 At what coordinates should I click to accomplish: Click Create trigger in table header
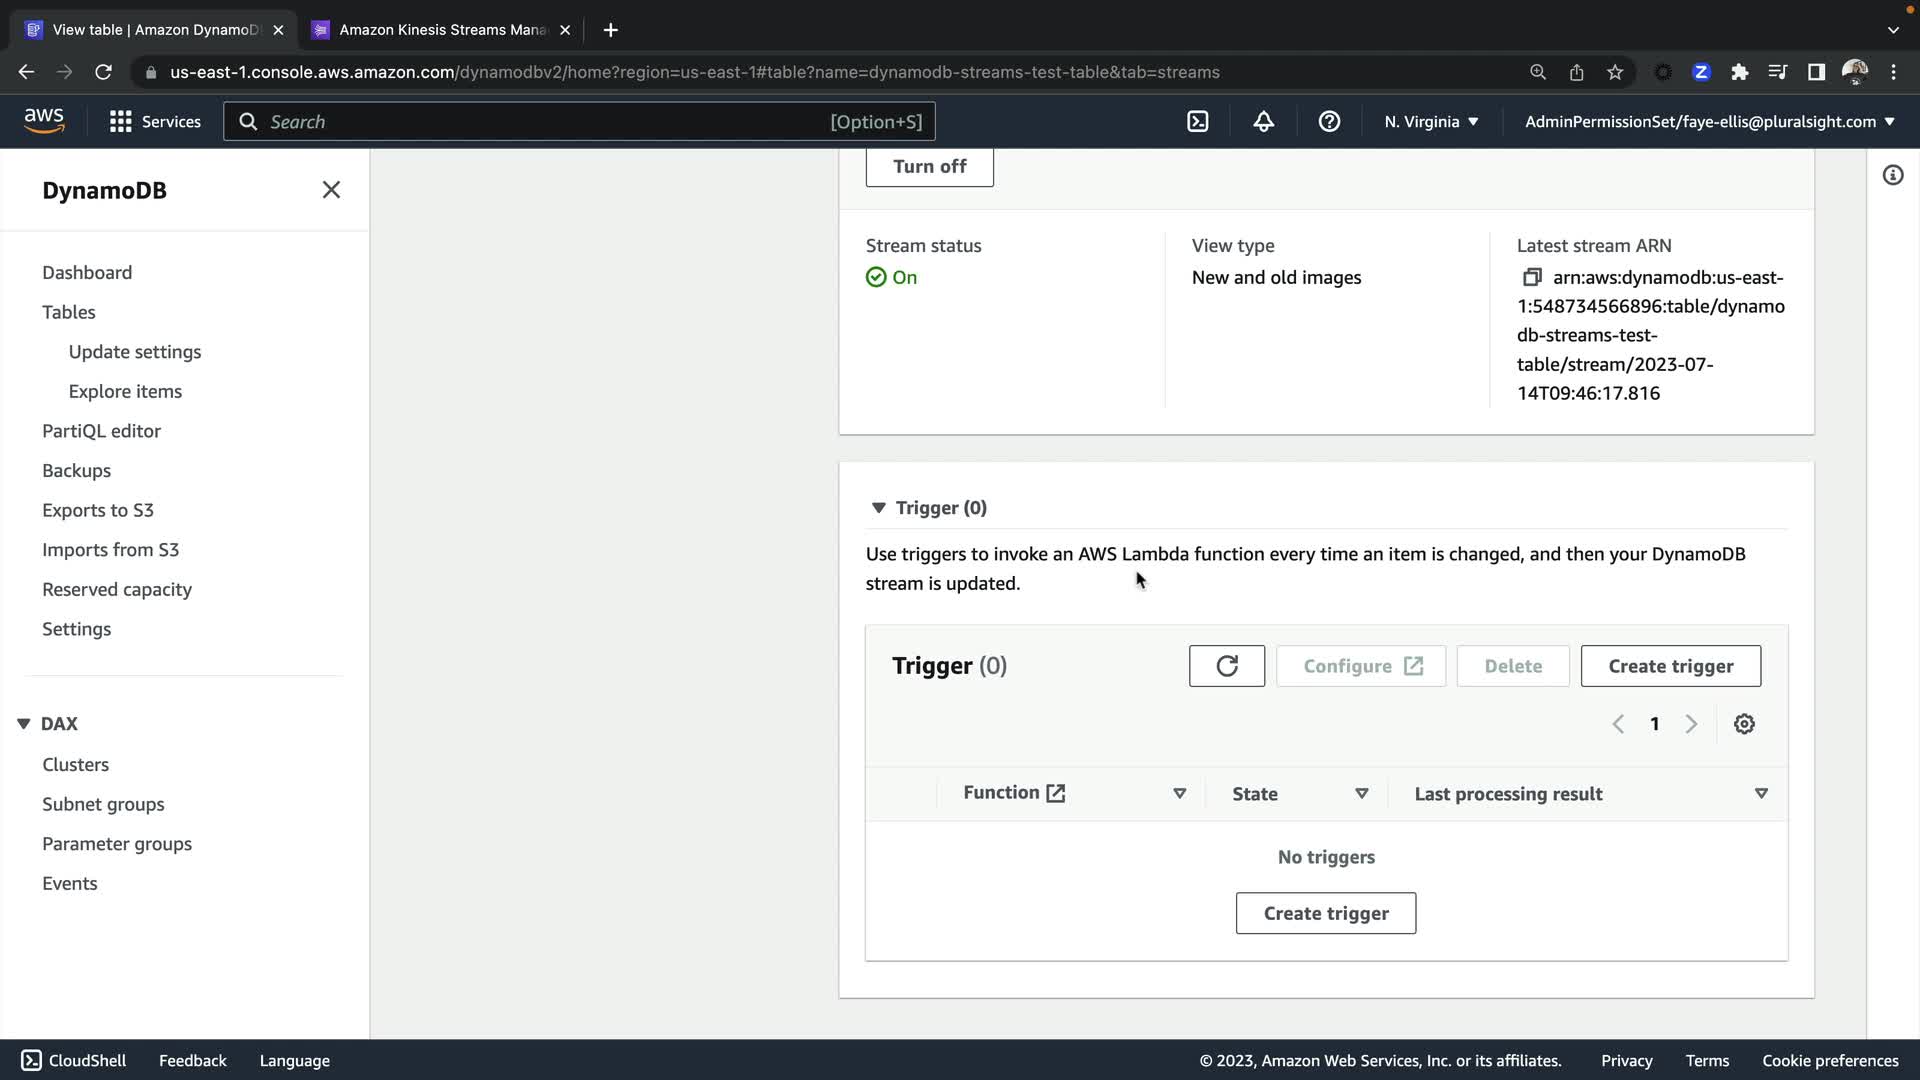click(1670, 666)
